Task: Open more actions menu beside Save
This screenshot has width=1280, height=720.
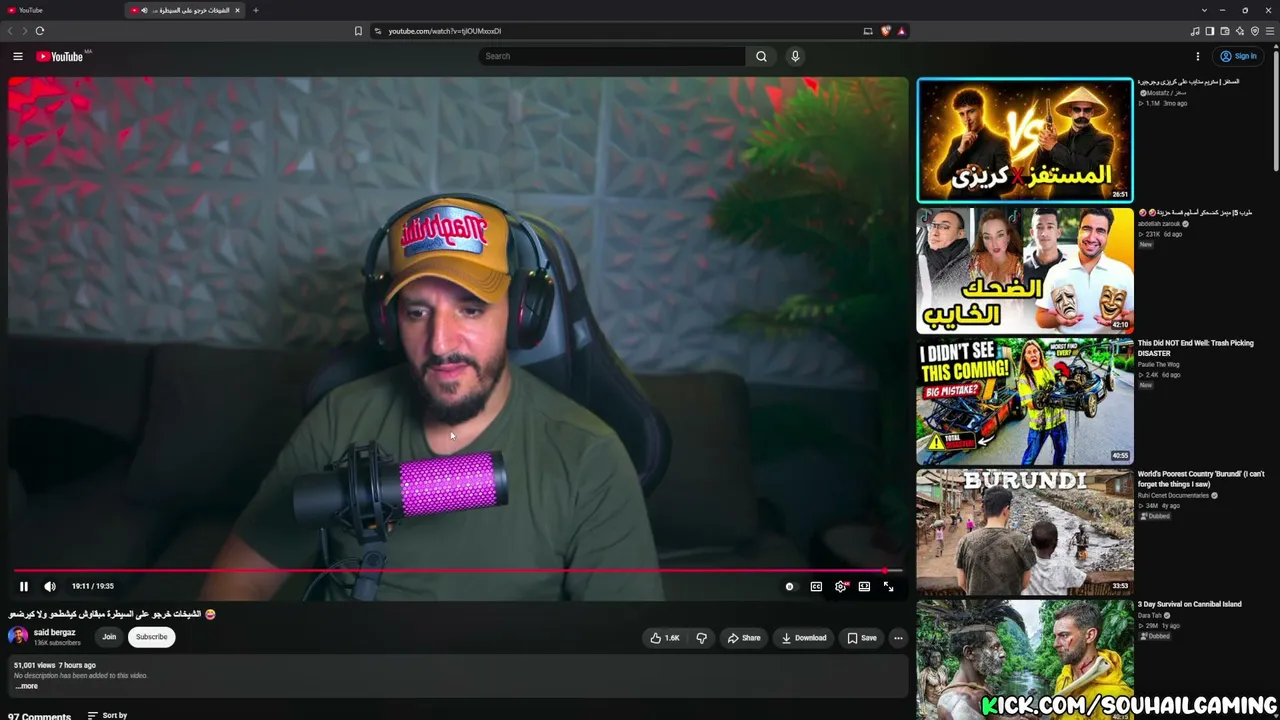Action: pos(898,638)
